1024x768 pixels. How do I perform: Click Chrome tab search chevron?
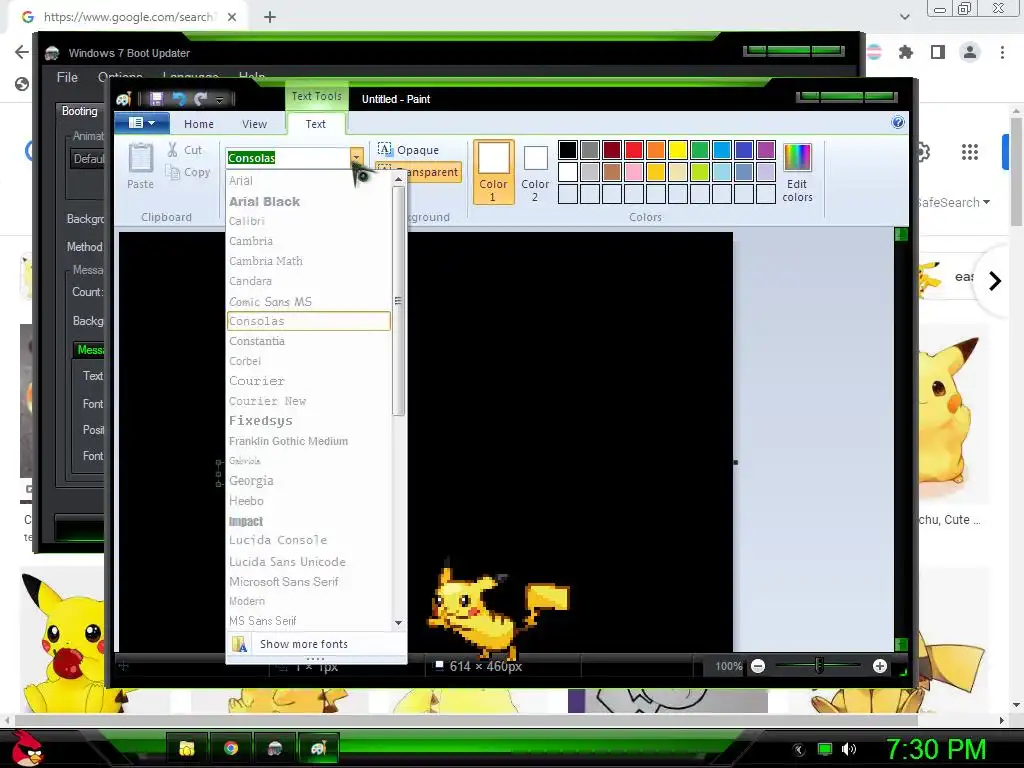[904, 17]
